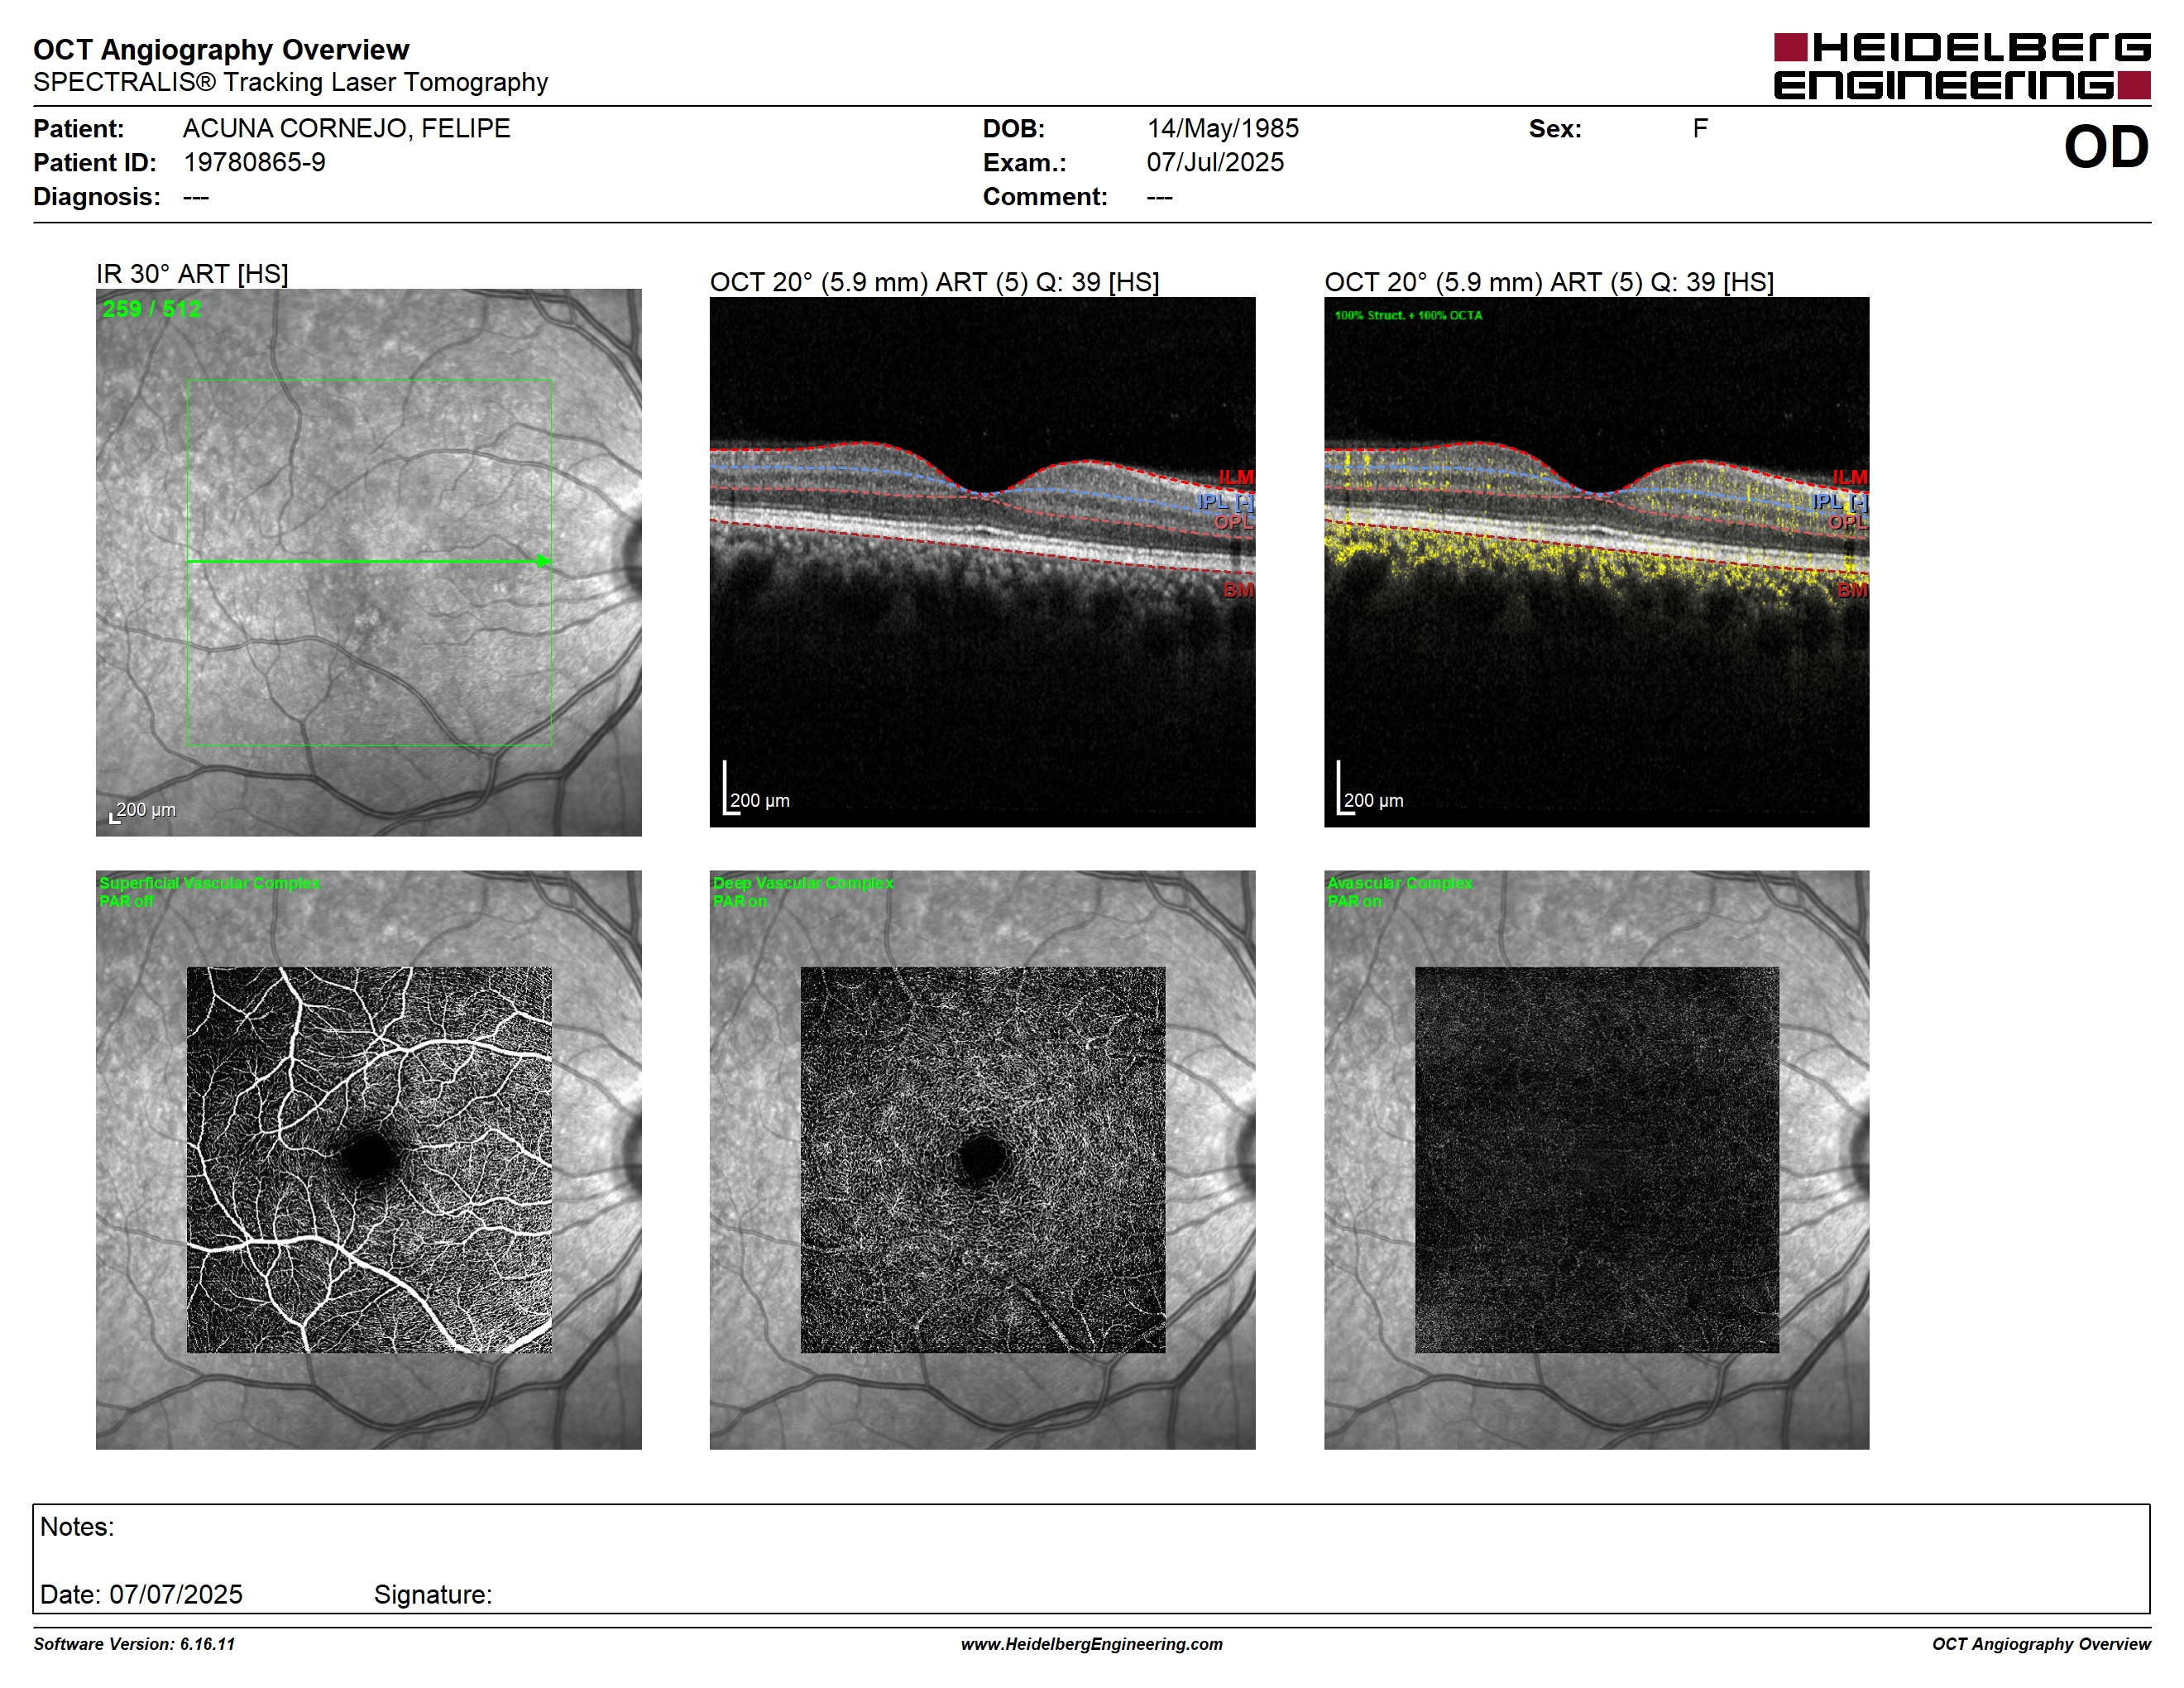Open the Superficial Vascular Complex angiogram

pyautogui.click(x=369, y=1159)
